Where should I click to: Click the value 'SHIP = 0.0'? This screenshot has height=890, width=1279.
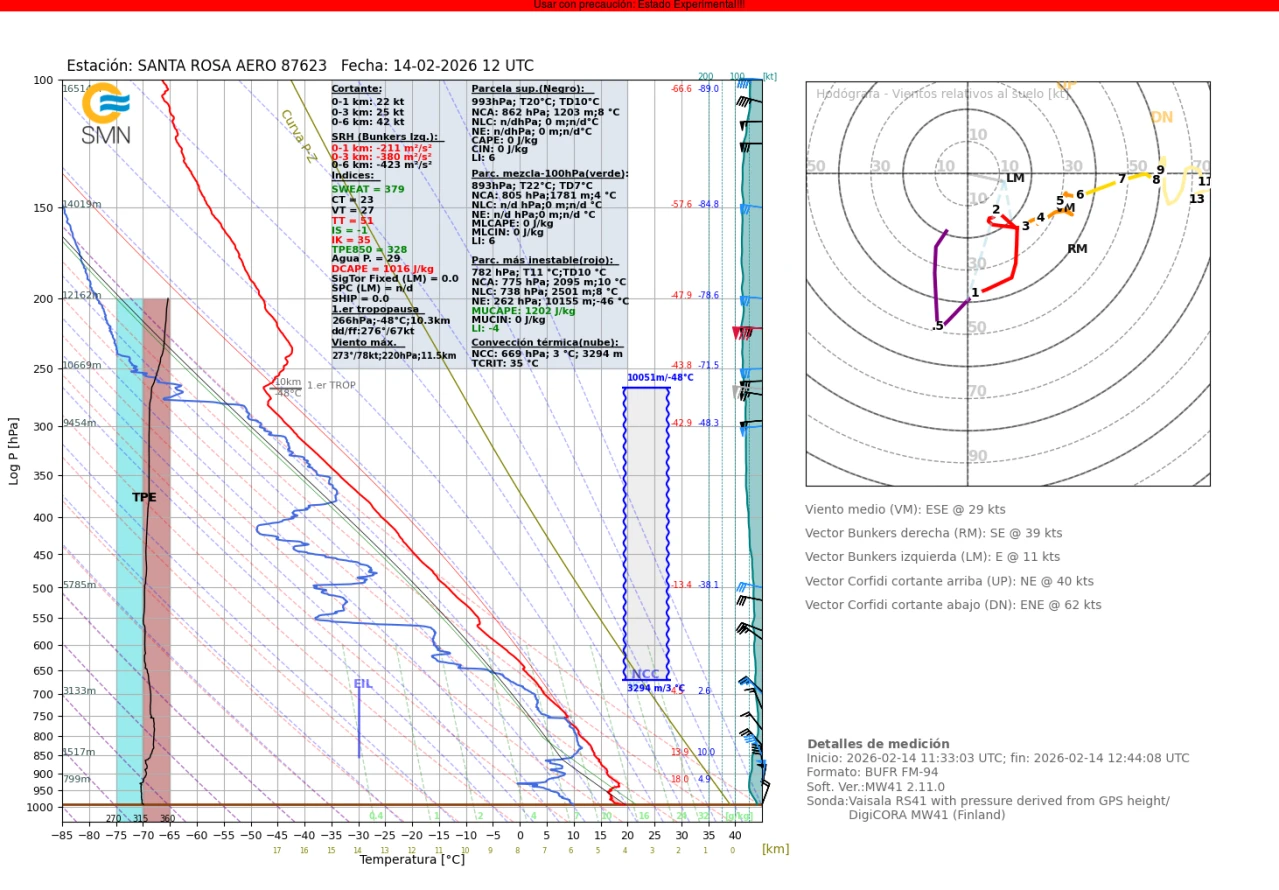[x=361, y=298]
